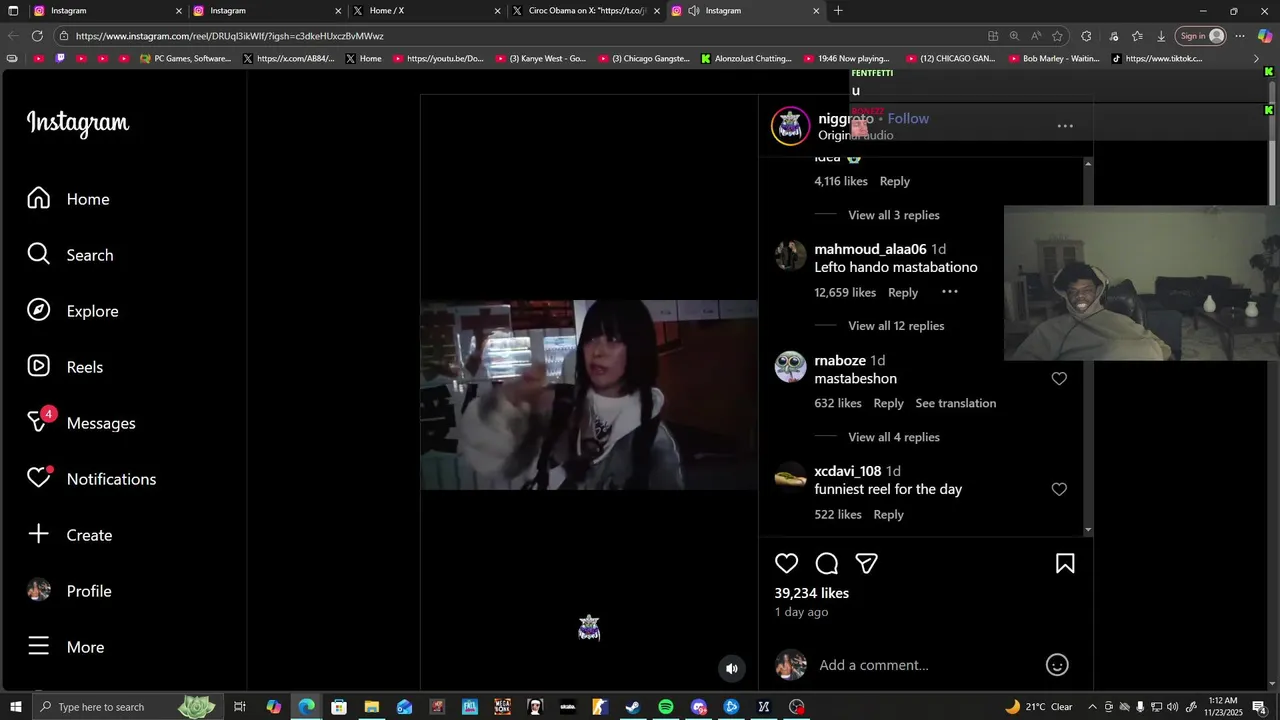Open Messages with 4 unread badge

point(81,423)
